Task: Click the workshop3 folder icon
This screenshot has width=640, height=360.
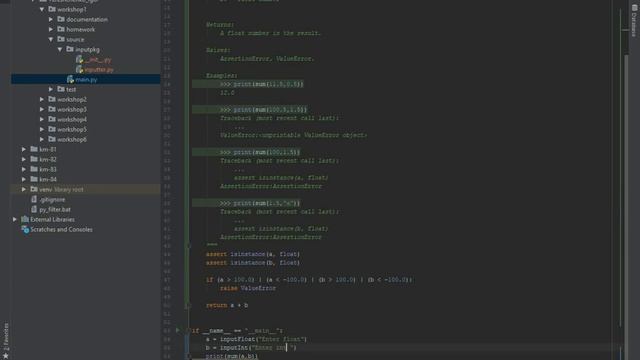Action: pyautogui.click(x=52, y=109)
